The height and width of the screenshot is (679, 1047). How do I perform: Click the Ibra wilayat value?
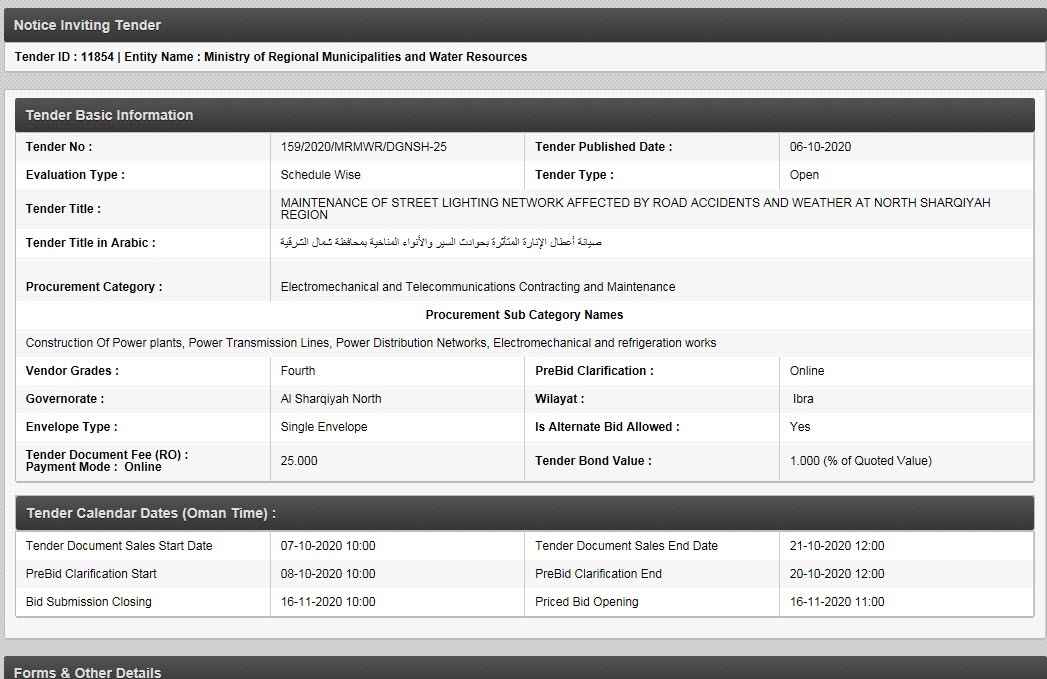(x=802, y=399)
